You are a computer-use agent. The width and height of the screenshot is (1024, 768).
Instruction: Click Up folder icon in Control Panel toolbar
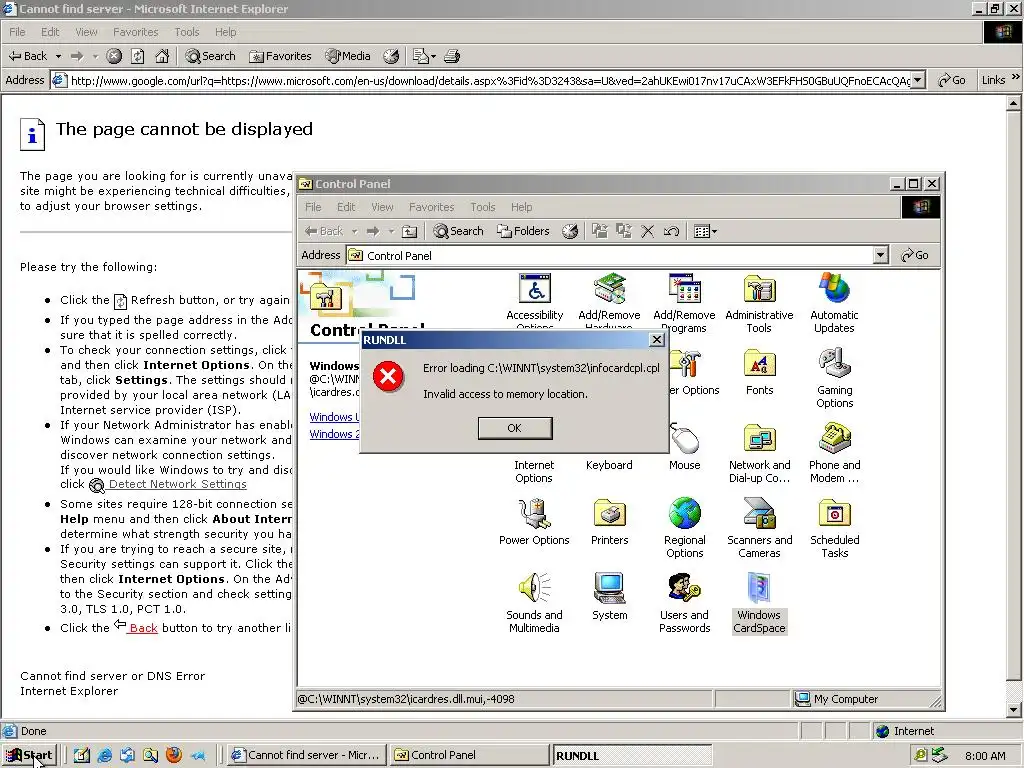click(x=409, y=231)
